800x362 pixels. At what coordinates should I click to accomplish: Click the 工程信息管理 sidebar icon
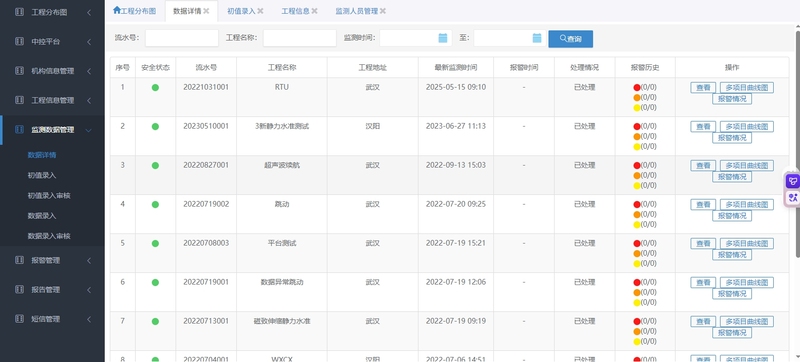(x=19, y=100)
